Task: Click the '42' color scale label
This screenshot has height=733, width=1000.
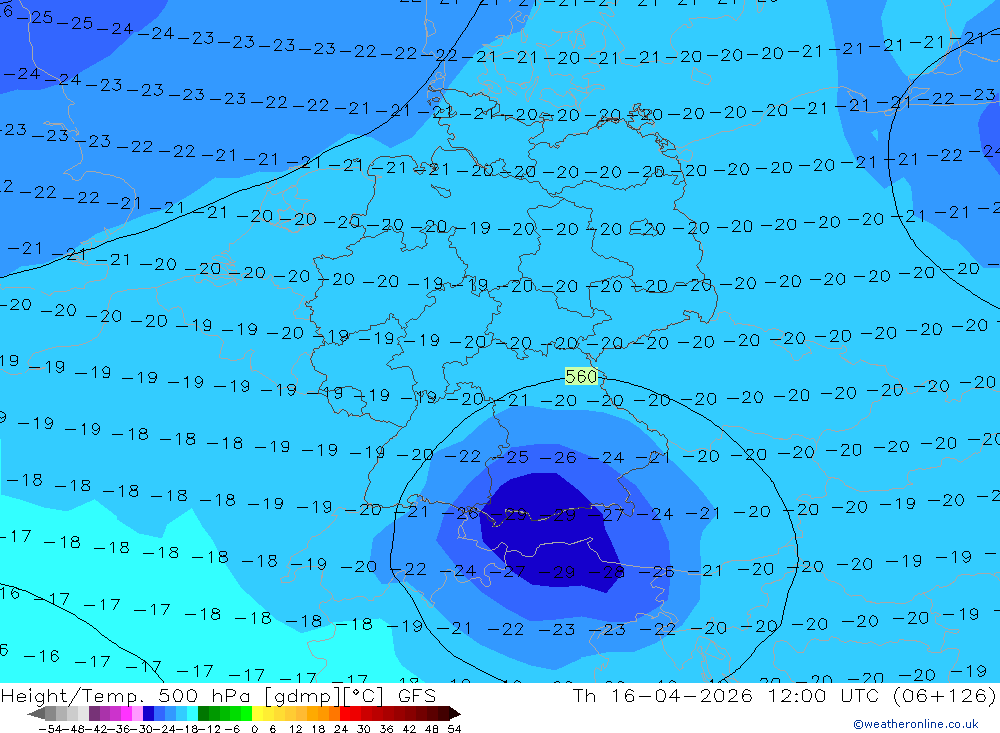Action: (409, 729)
